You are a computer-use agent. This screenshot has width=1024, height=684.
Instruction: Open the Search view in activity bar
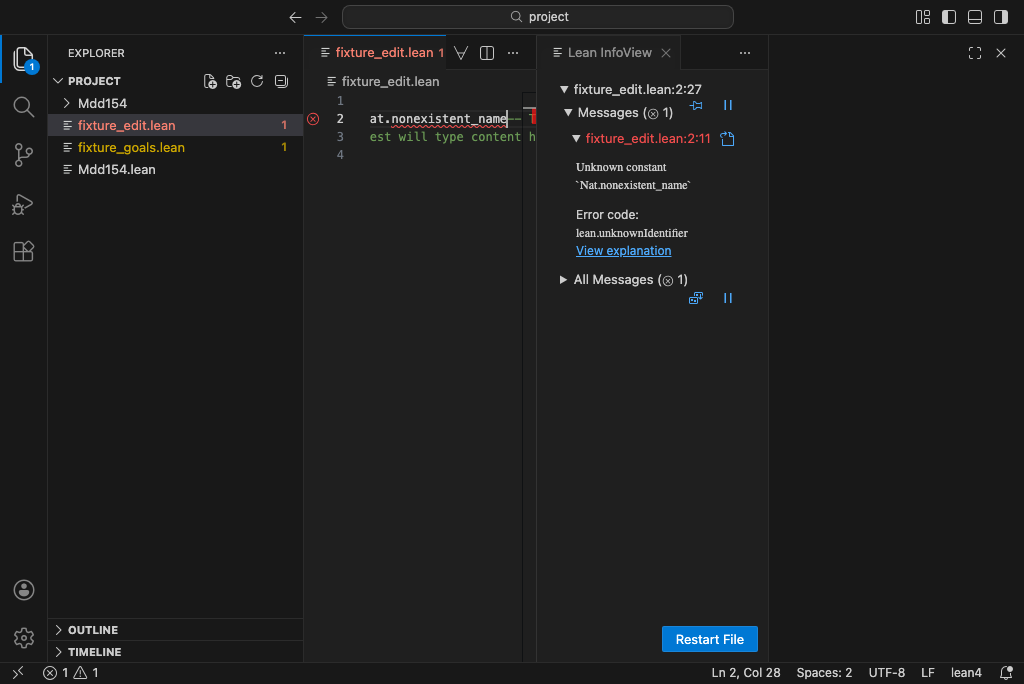coord(23,107)
